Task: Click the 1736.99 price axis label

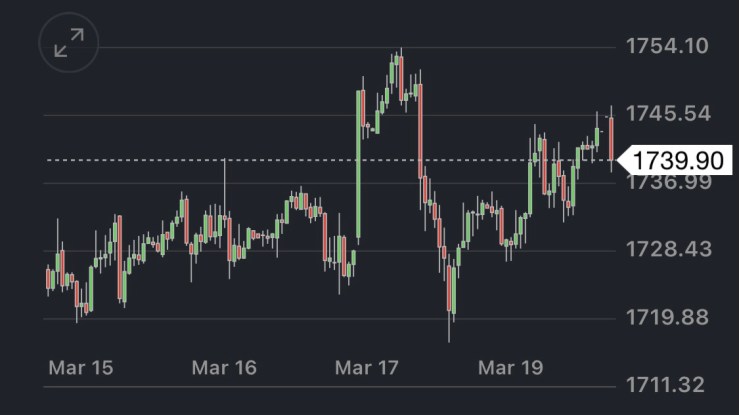Action: [667, 182]
